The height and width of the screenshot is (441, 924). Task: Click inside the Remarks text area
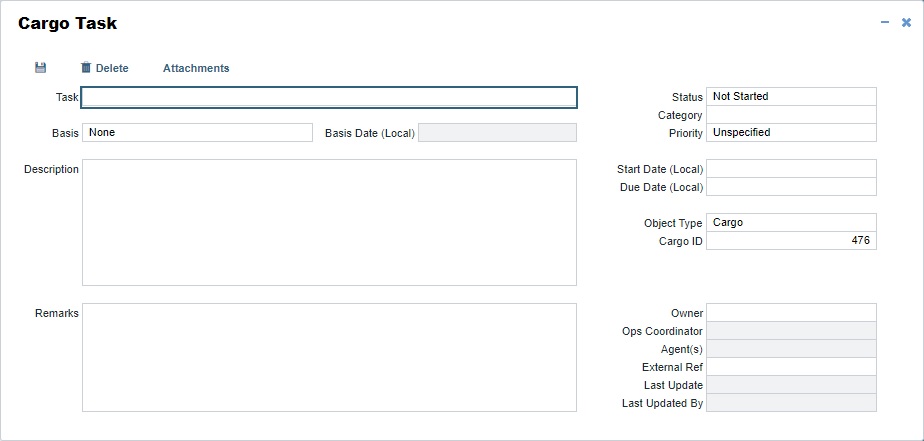pos(329,357)
